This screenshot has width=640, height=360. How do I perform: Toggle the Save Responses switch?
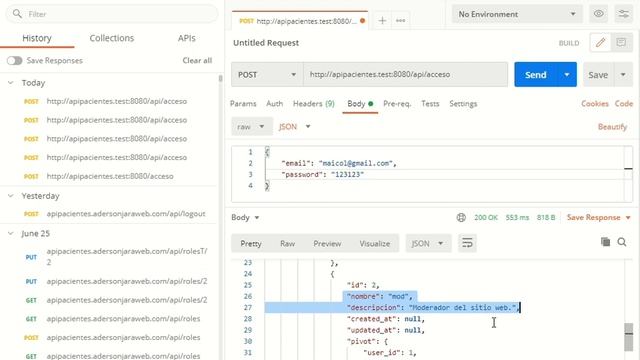pos(14,60)
